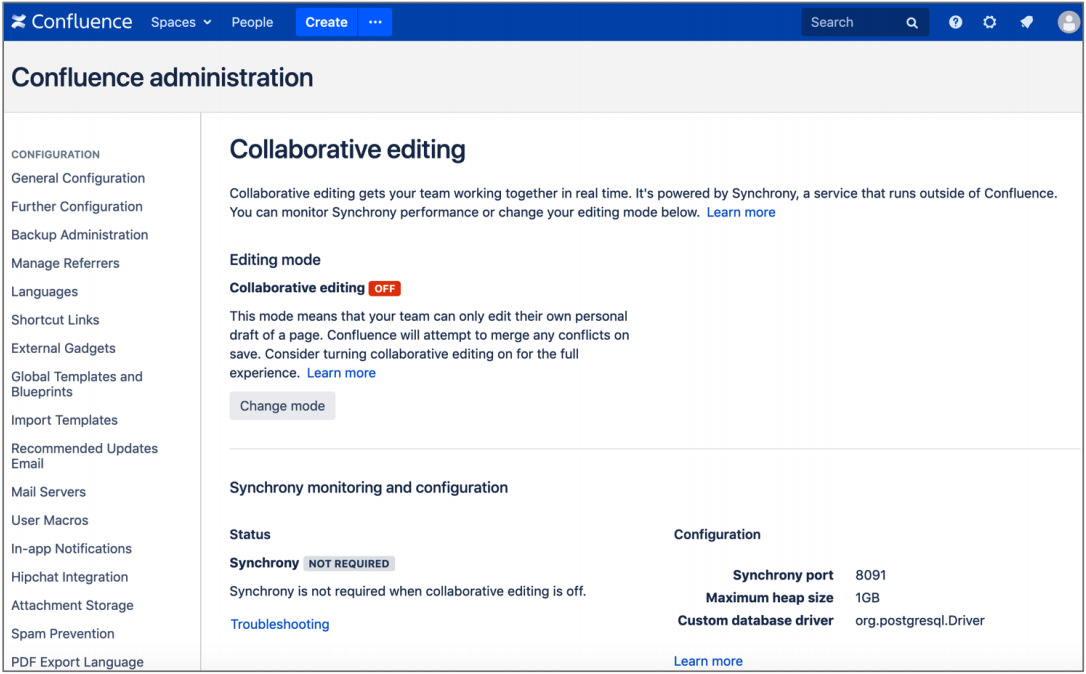Click the NOT REQUIRED status badge

click(349, 564)
